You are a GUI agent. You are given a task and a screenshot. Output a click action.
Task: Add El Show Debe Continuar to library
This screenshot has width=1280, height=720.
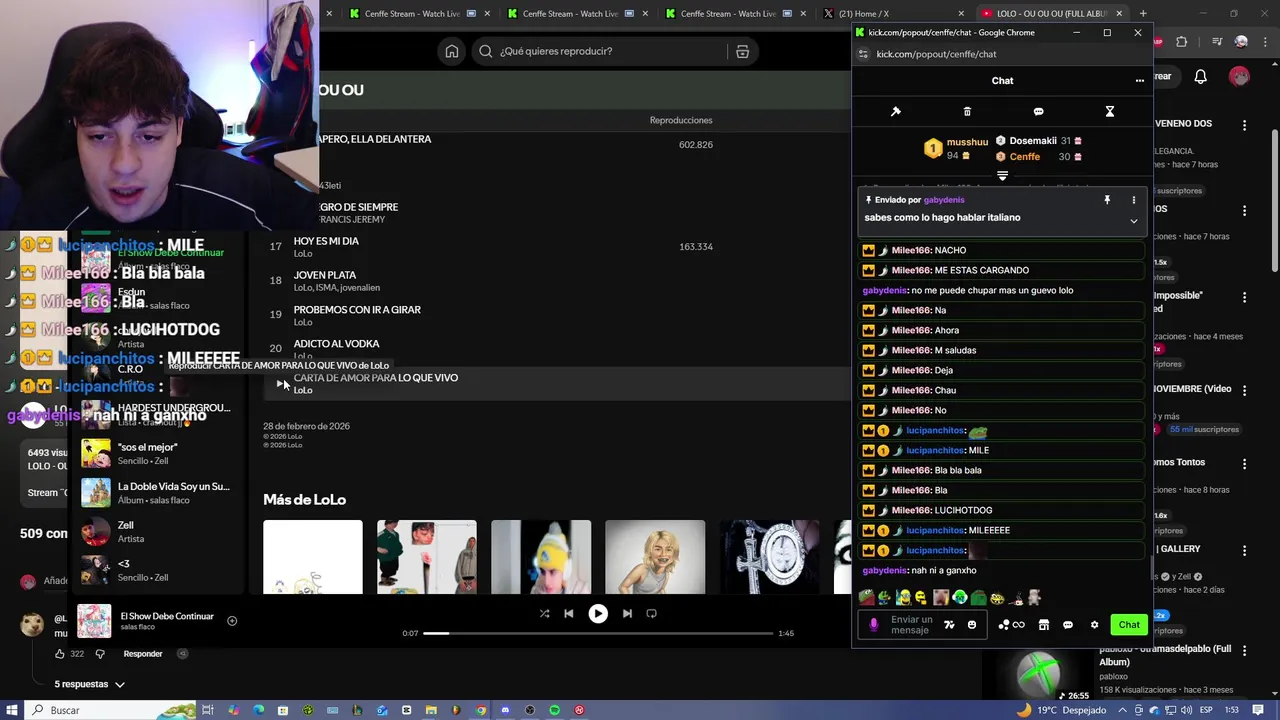tap(232, 621)
